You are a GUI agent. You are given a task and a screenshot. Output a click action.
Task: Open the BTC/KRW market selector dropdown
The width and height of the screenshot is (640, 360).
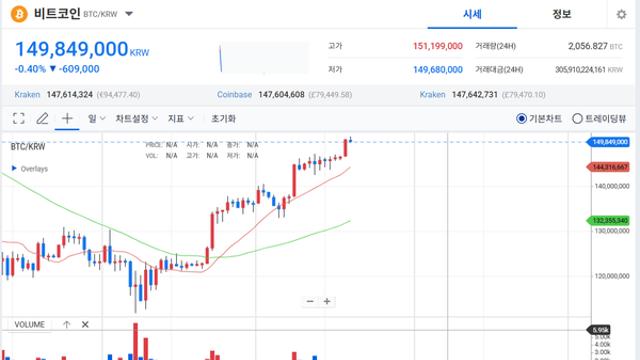tap(129, 14)
